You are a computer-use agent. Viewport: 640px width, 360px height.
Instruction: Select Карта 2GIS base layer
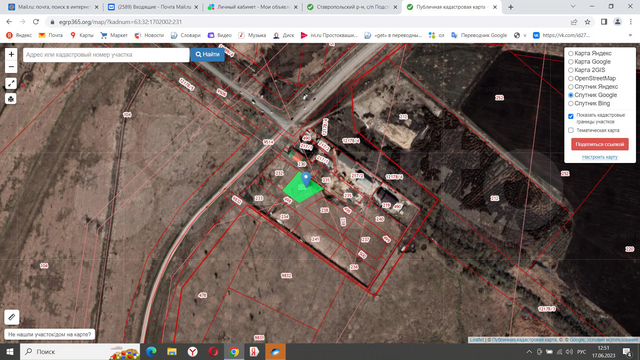coord(571,70)
